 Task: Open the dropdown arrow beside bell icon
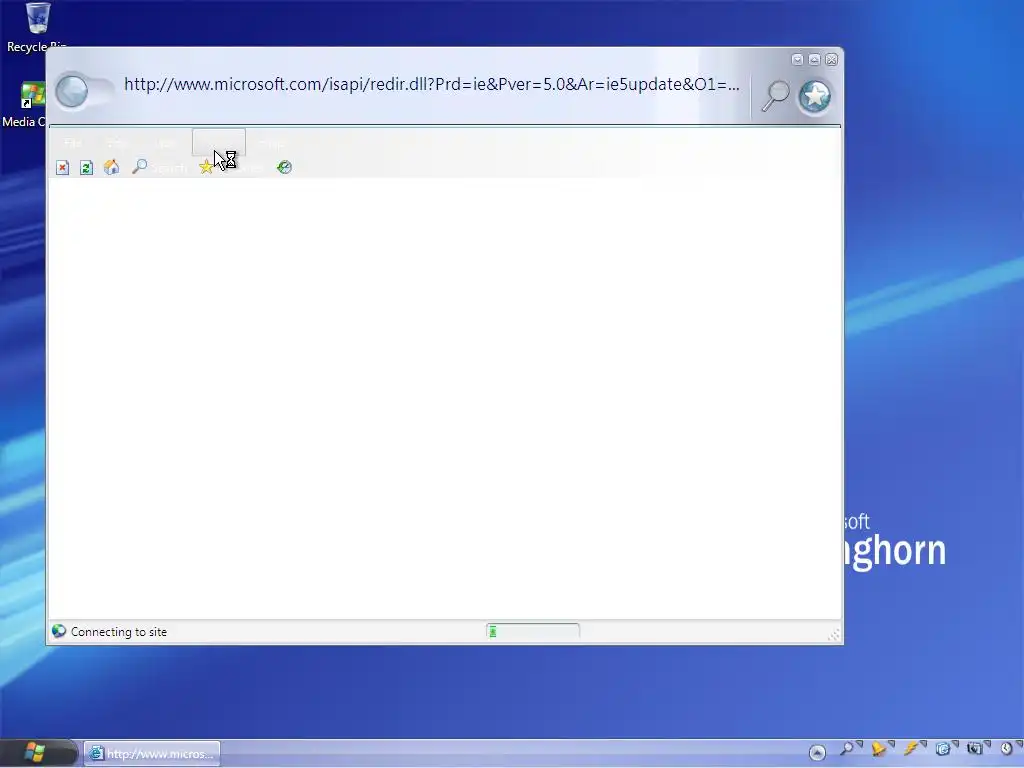pyautogui.click(x=891, y=744)
